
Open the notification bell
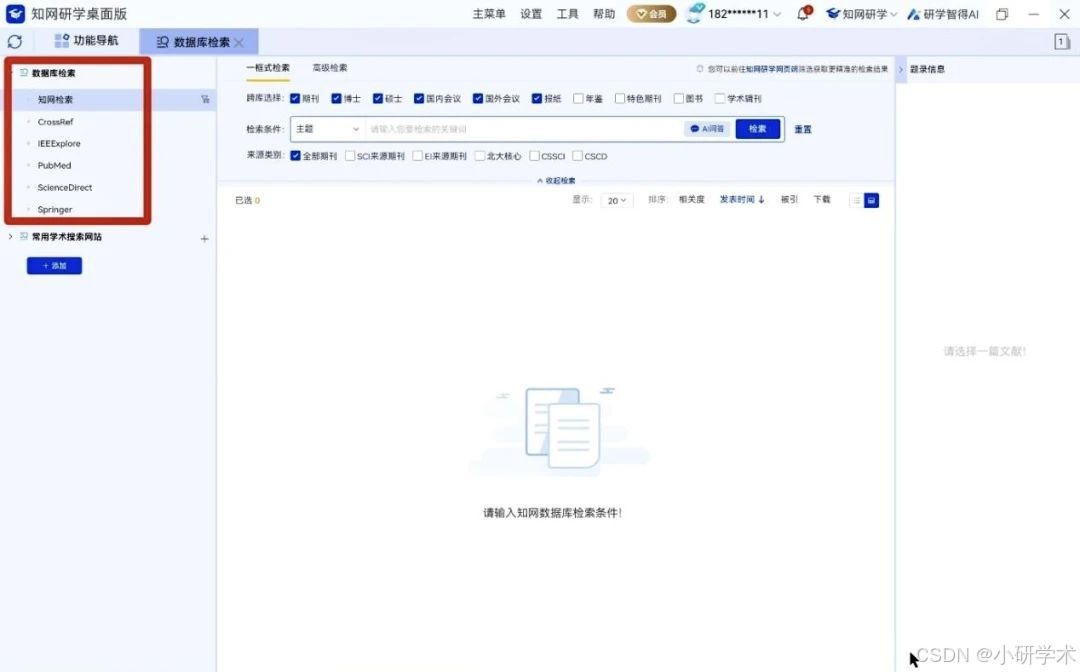click(804, 13)
